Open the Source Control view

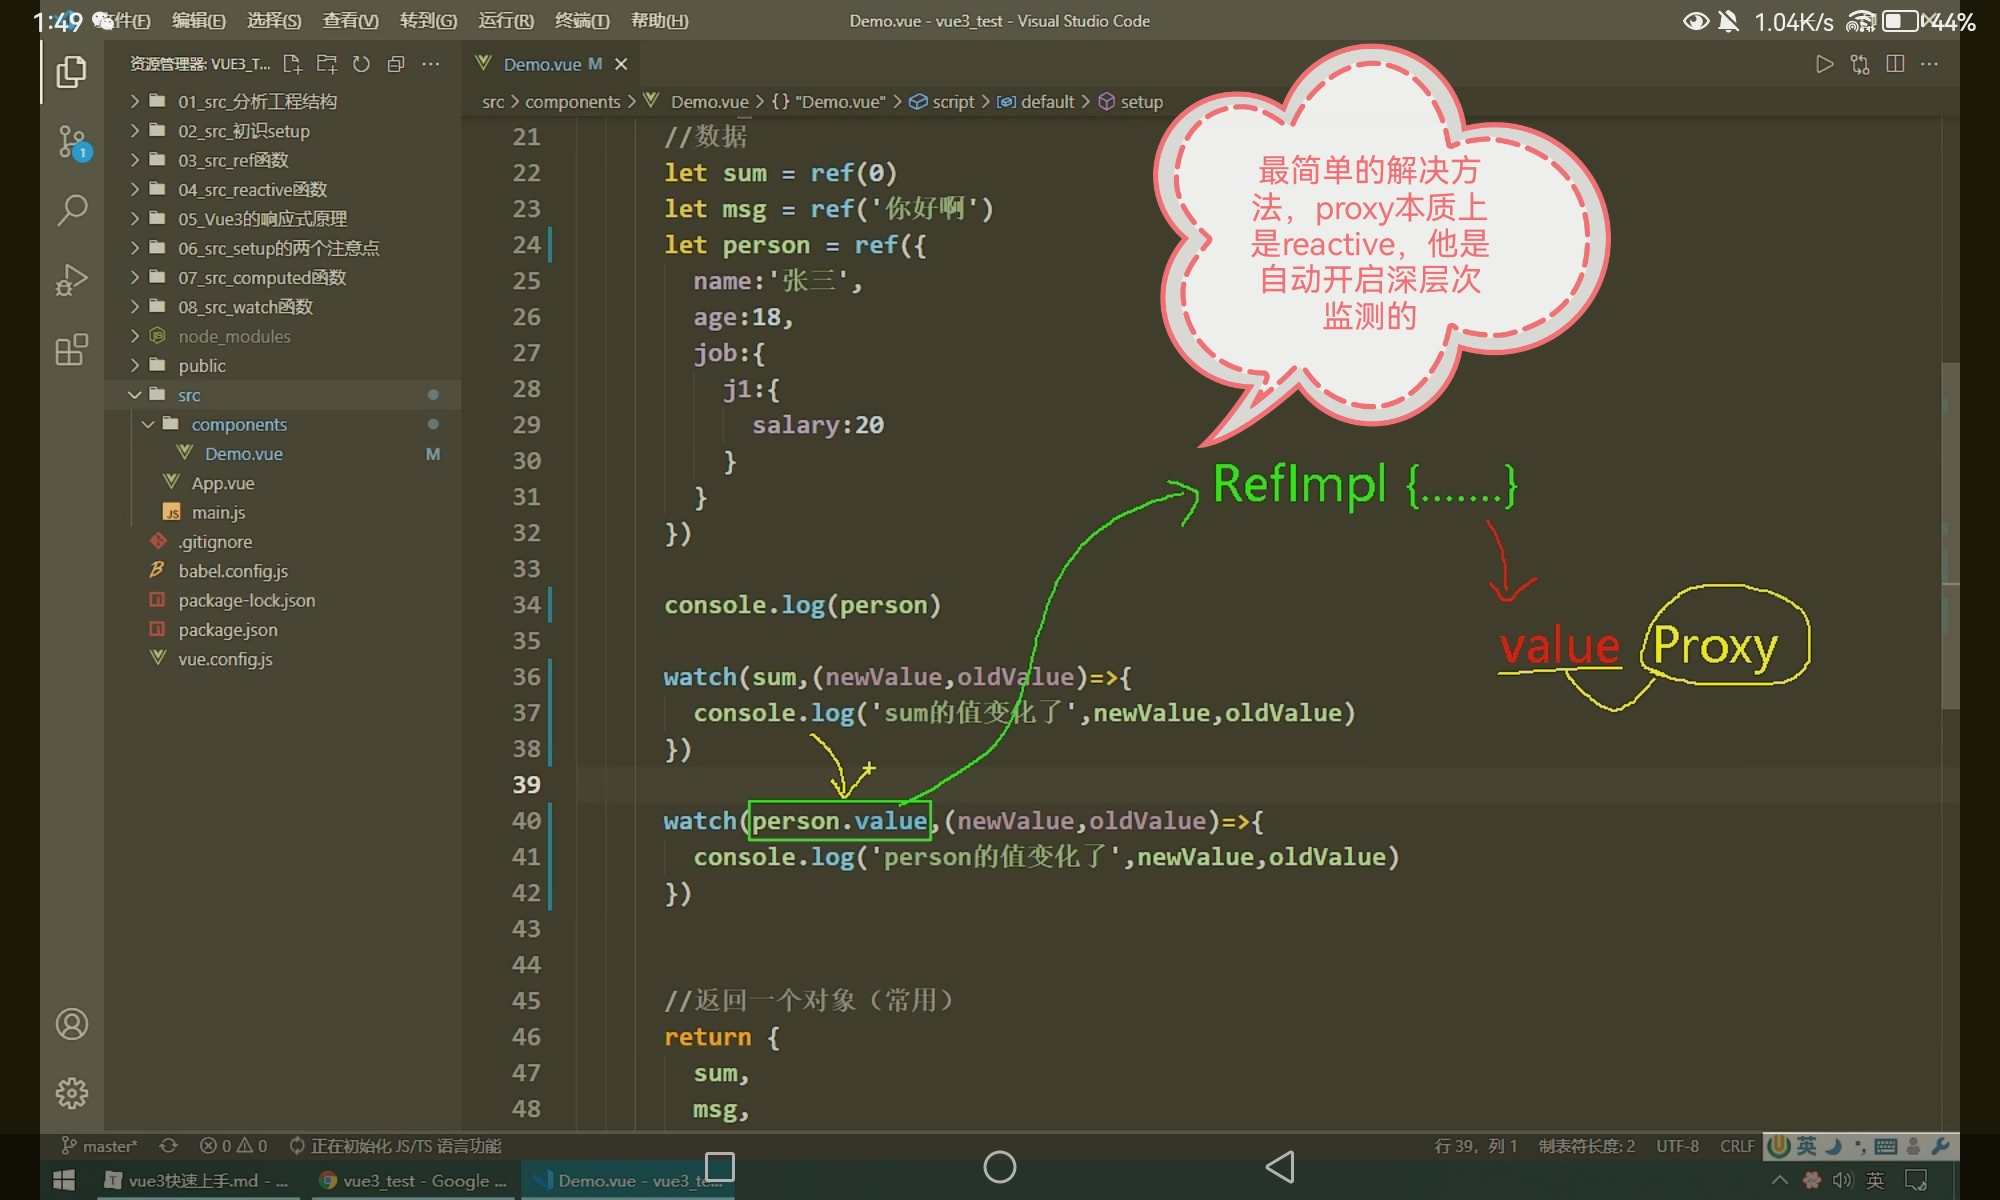pyautogui.click(x=72, y=142)
